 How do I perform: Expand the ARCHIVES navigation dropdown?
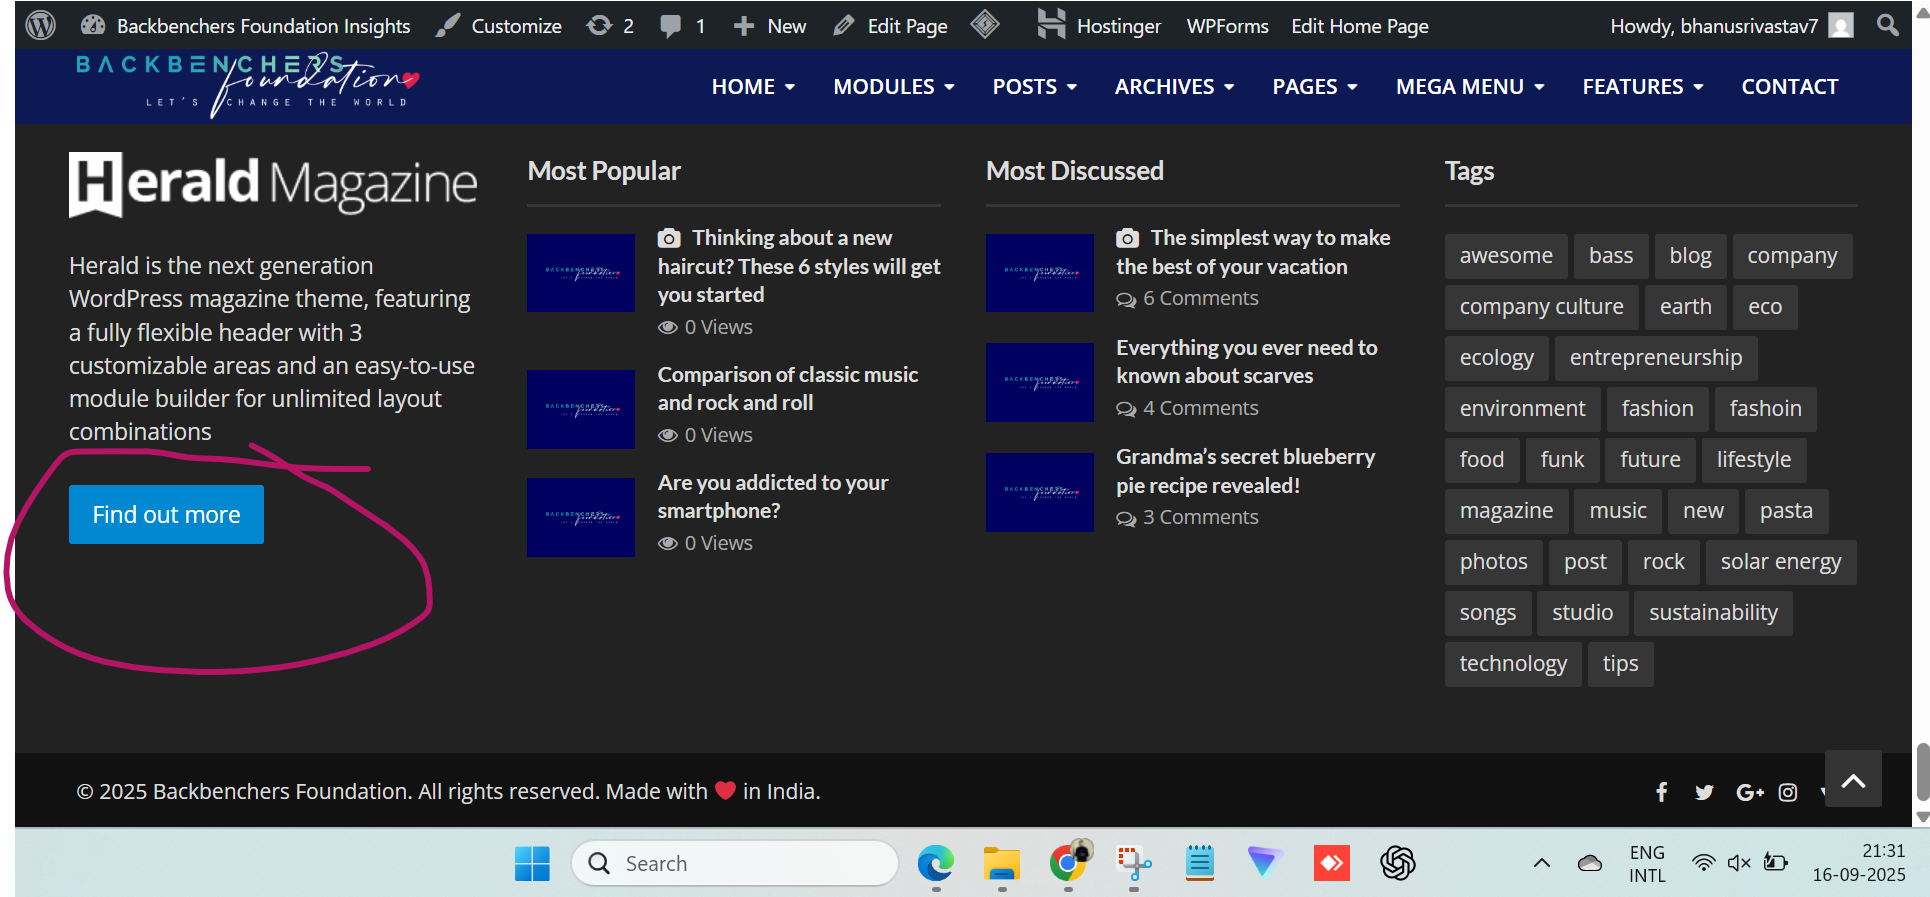tap(1174, 87)
